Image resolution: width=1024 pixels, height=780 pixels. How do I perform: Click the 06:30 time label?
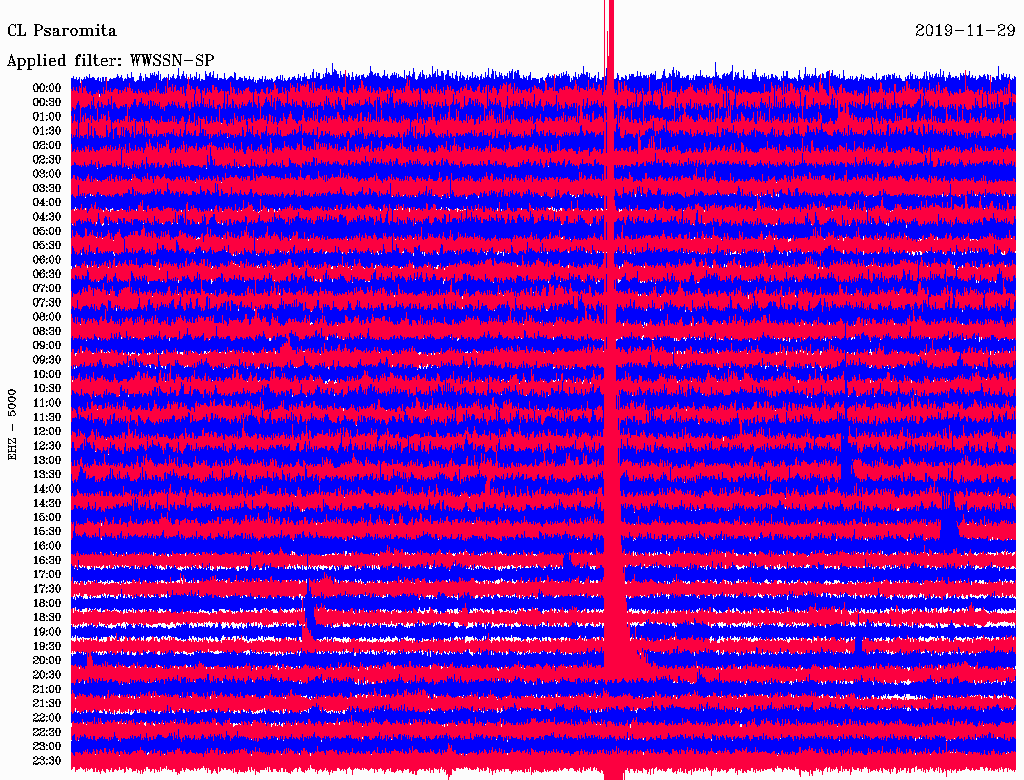(x=47, y=274)
